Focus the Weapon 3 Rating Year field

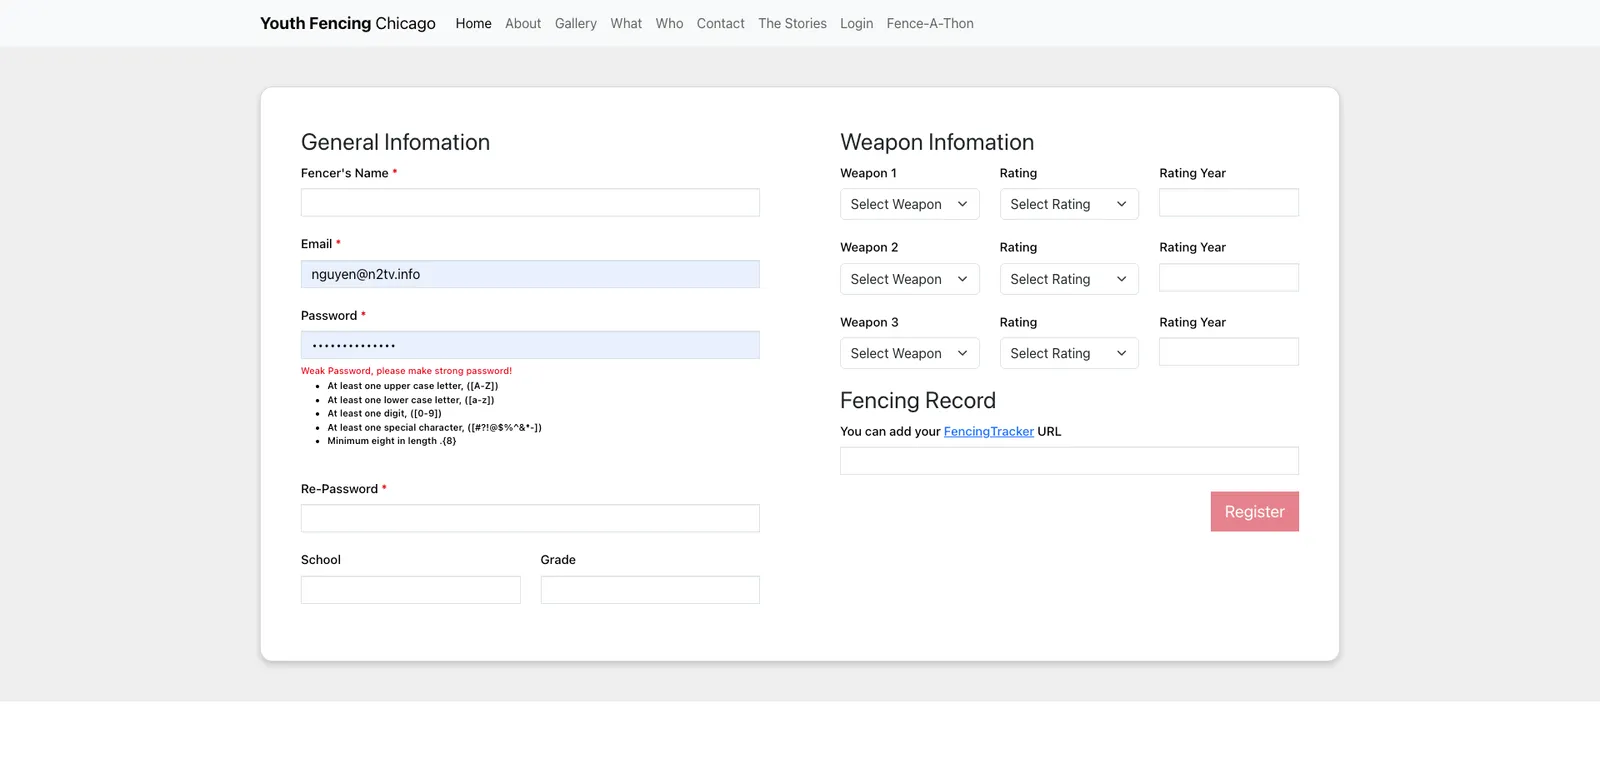pos(1229,351)
